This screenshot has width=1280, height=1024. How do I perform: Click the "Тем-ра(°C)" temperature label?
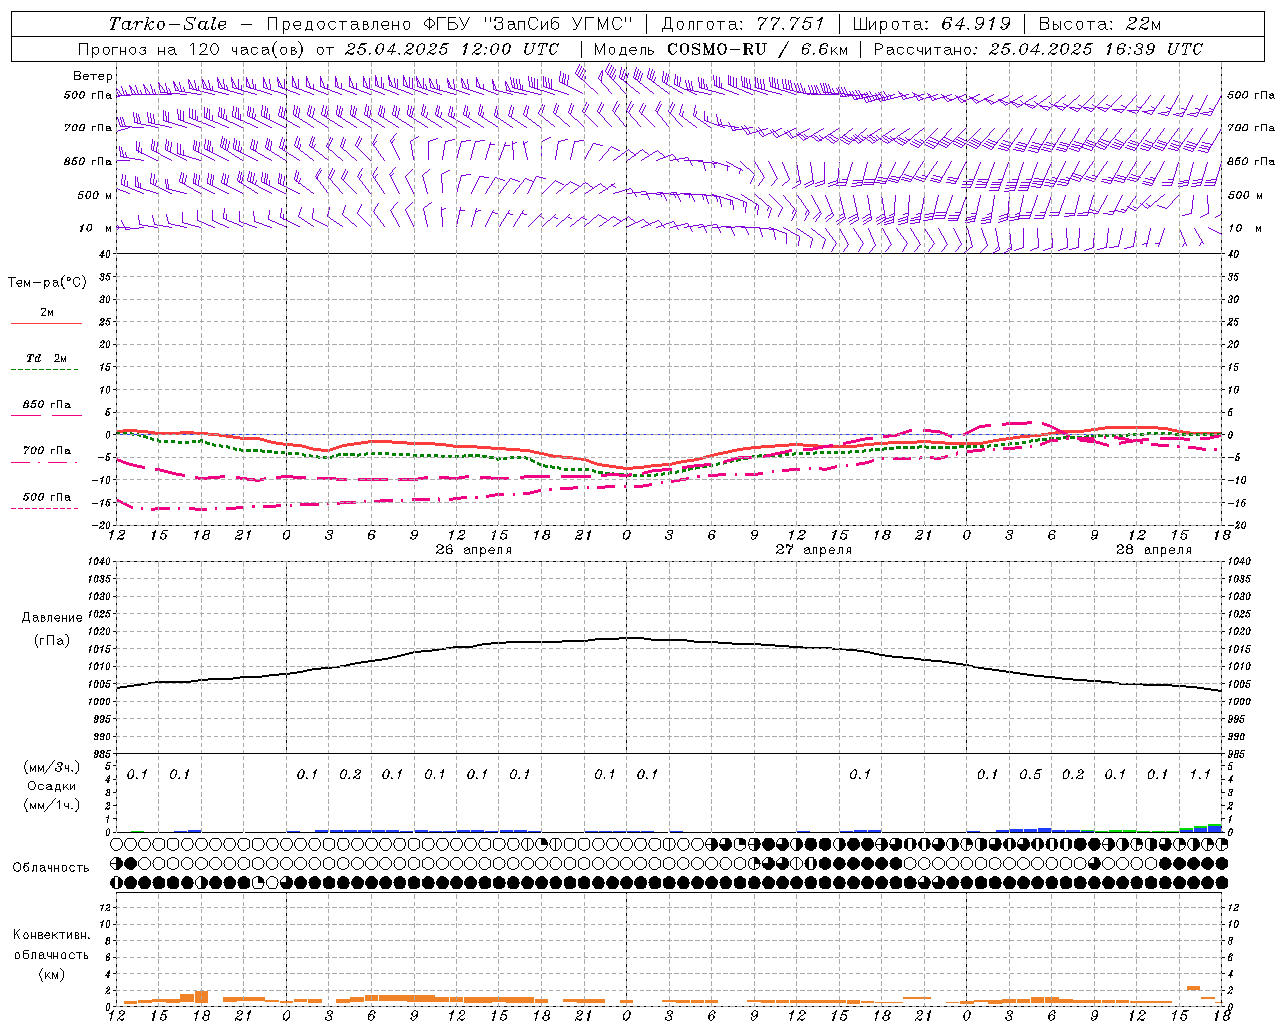(47, 283)
